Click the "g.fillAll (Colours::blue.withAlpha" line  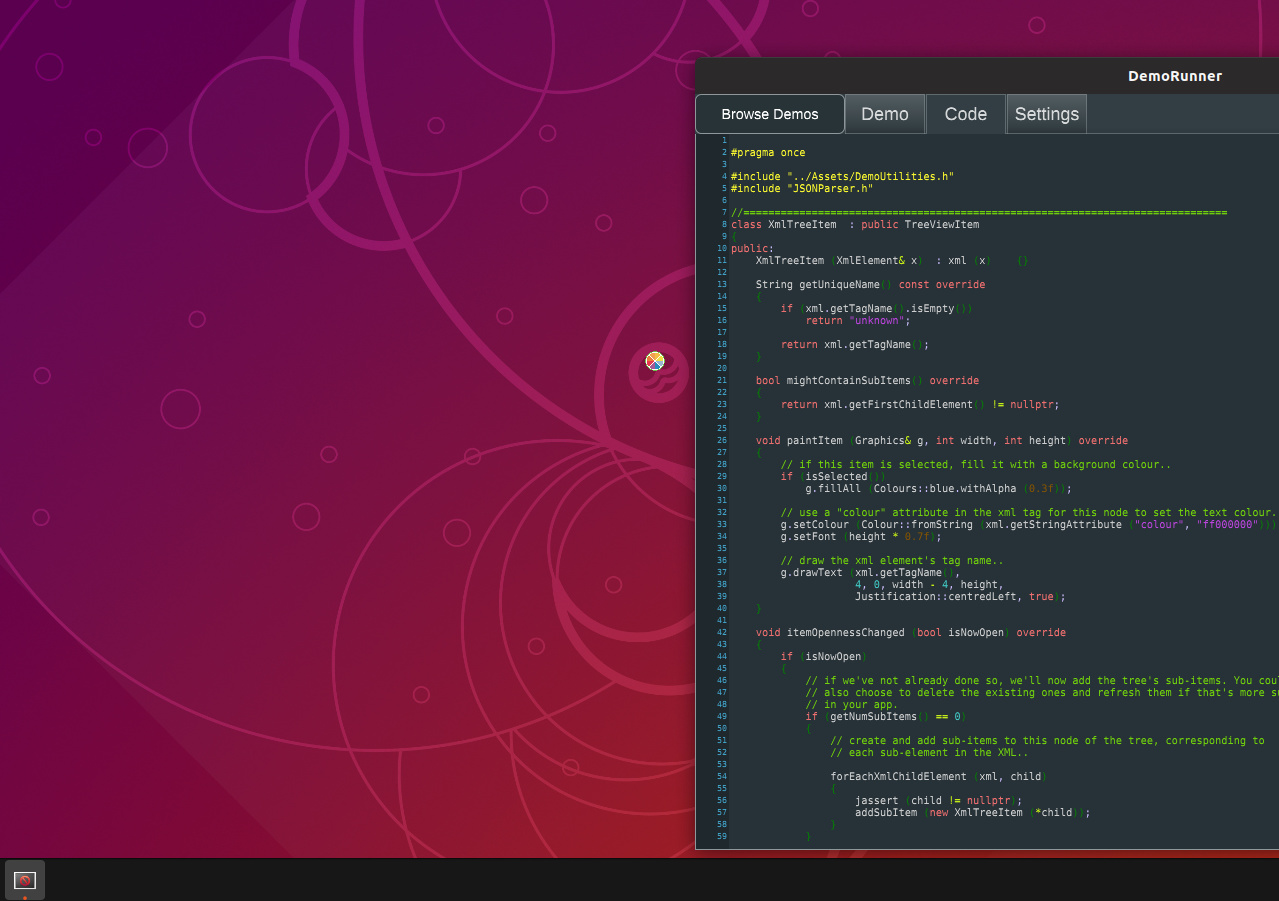pos(939,488)
